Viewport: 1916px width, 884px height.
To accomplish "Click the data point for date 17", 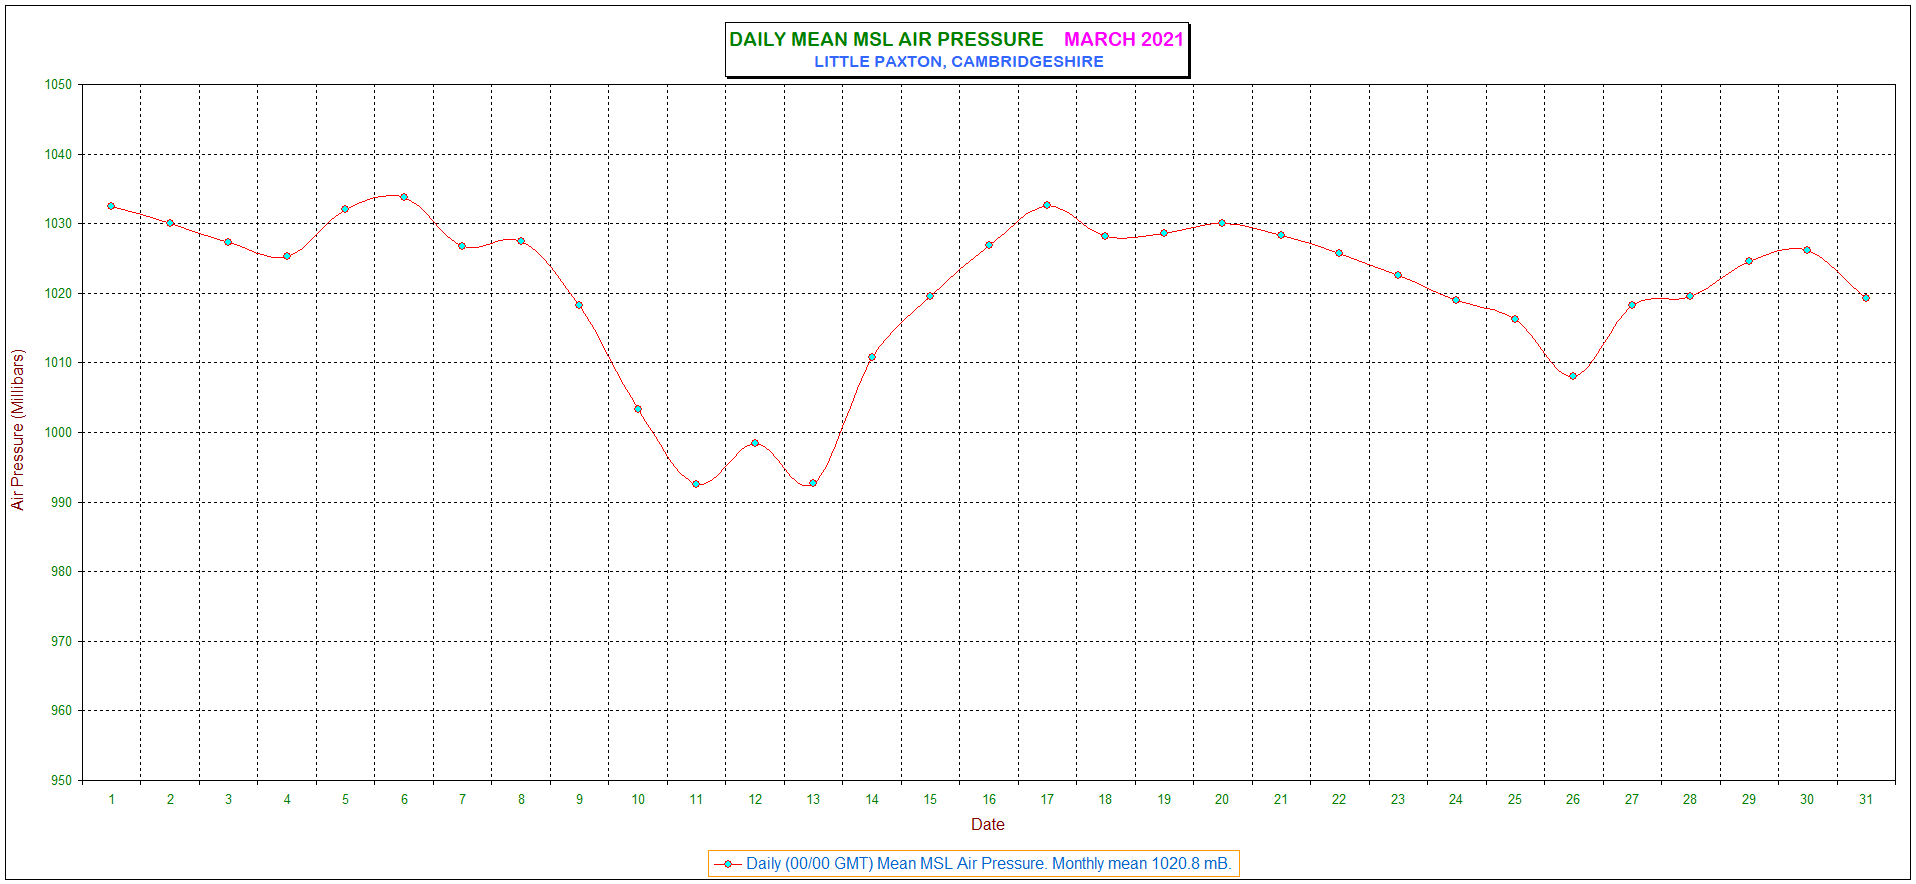I will click(x=1047, y=205).
